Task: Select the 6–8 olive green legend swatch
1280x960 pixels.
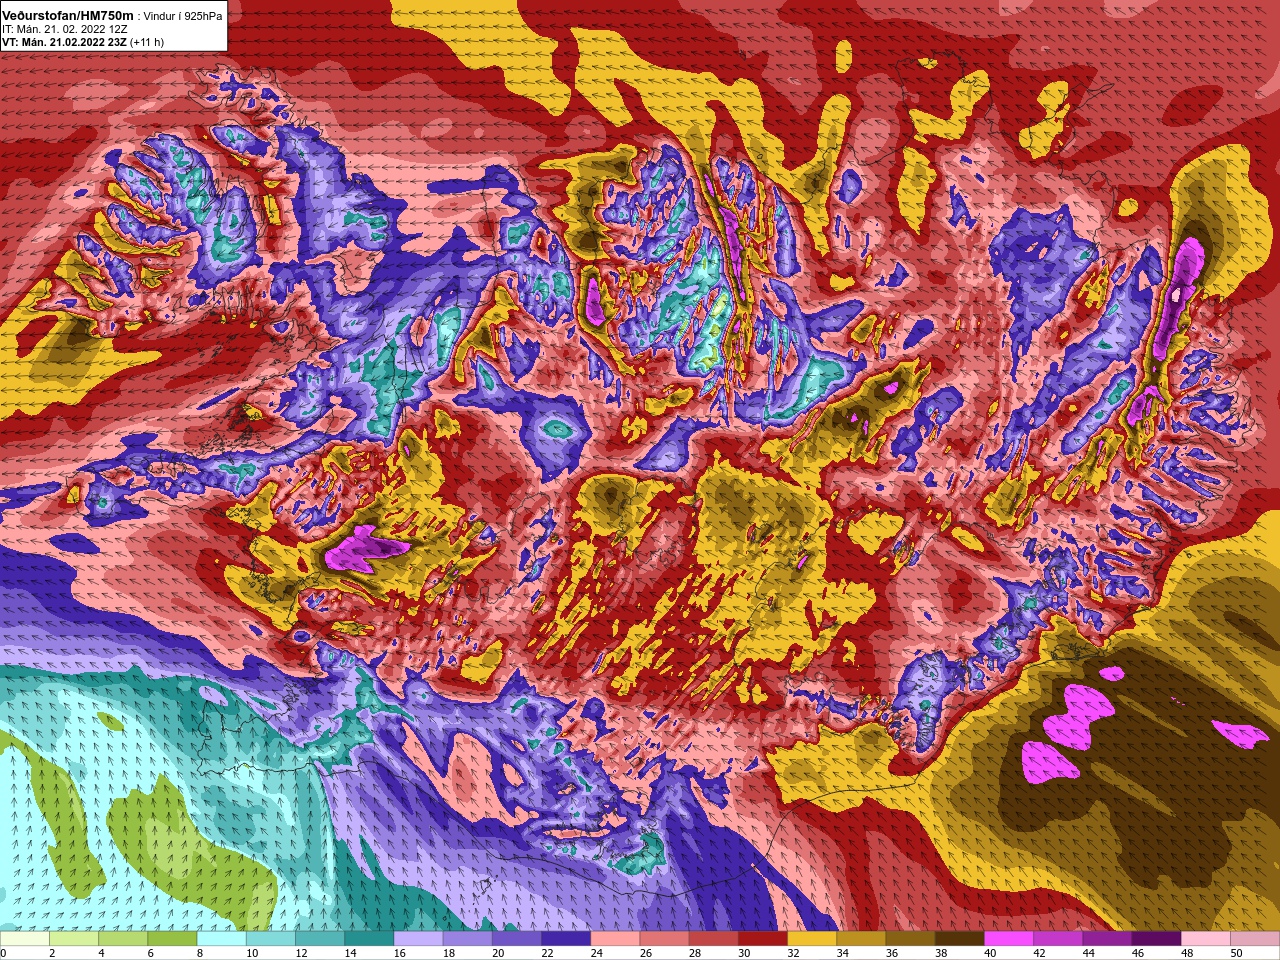Action: [172, 939]
